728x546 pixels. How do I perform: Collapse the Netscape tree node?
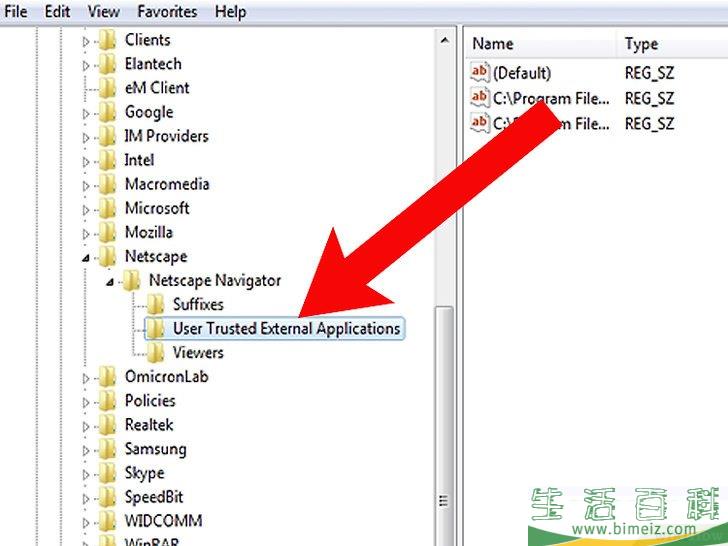point(86,257)
